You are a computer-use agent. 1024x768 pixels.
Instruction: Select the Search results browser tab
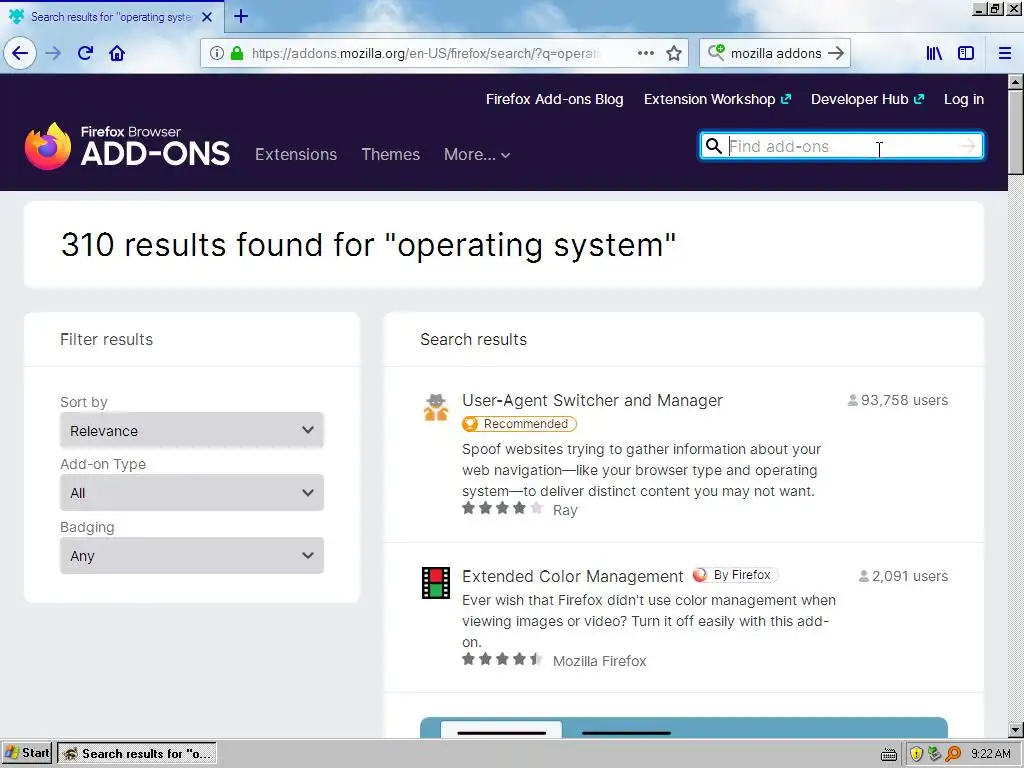click(111, 17)
